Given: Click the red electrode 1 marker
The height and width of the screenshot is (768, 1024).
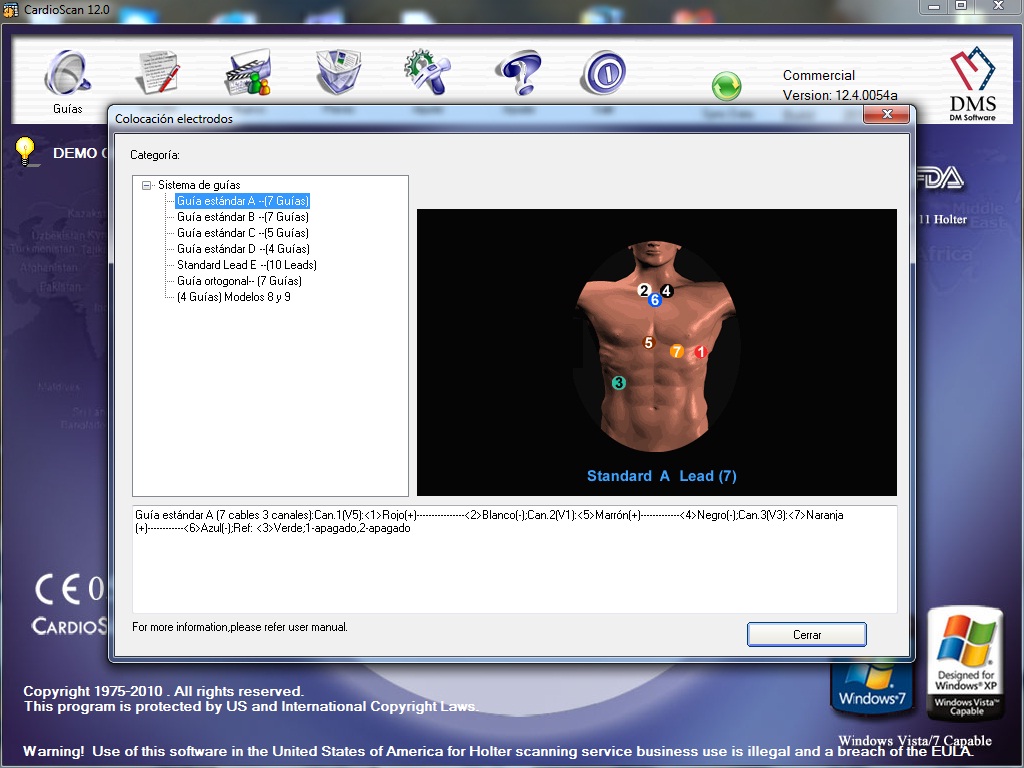Looking at the screenshot, I should [x=700, y=352].
